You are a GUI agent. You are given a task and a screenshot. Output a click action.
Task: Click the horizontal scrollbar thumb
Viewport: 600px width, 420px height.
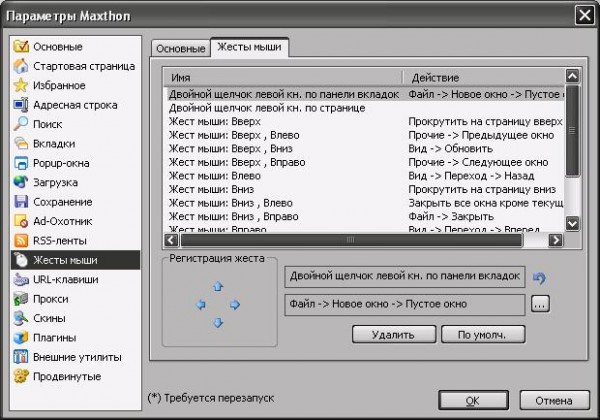click(351, 240)
